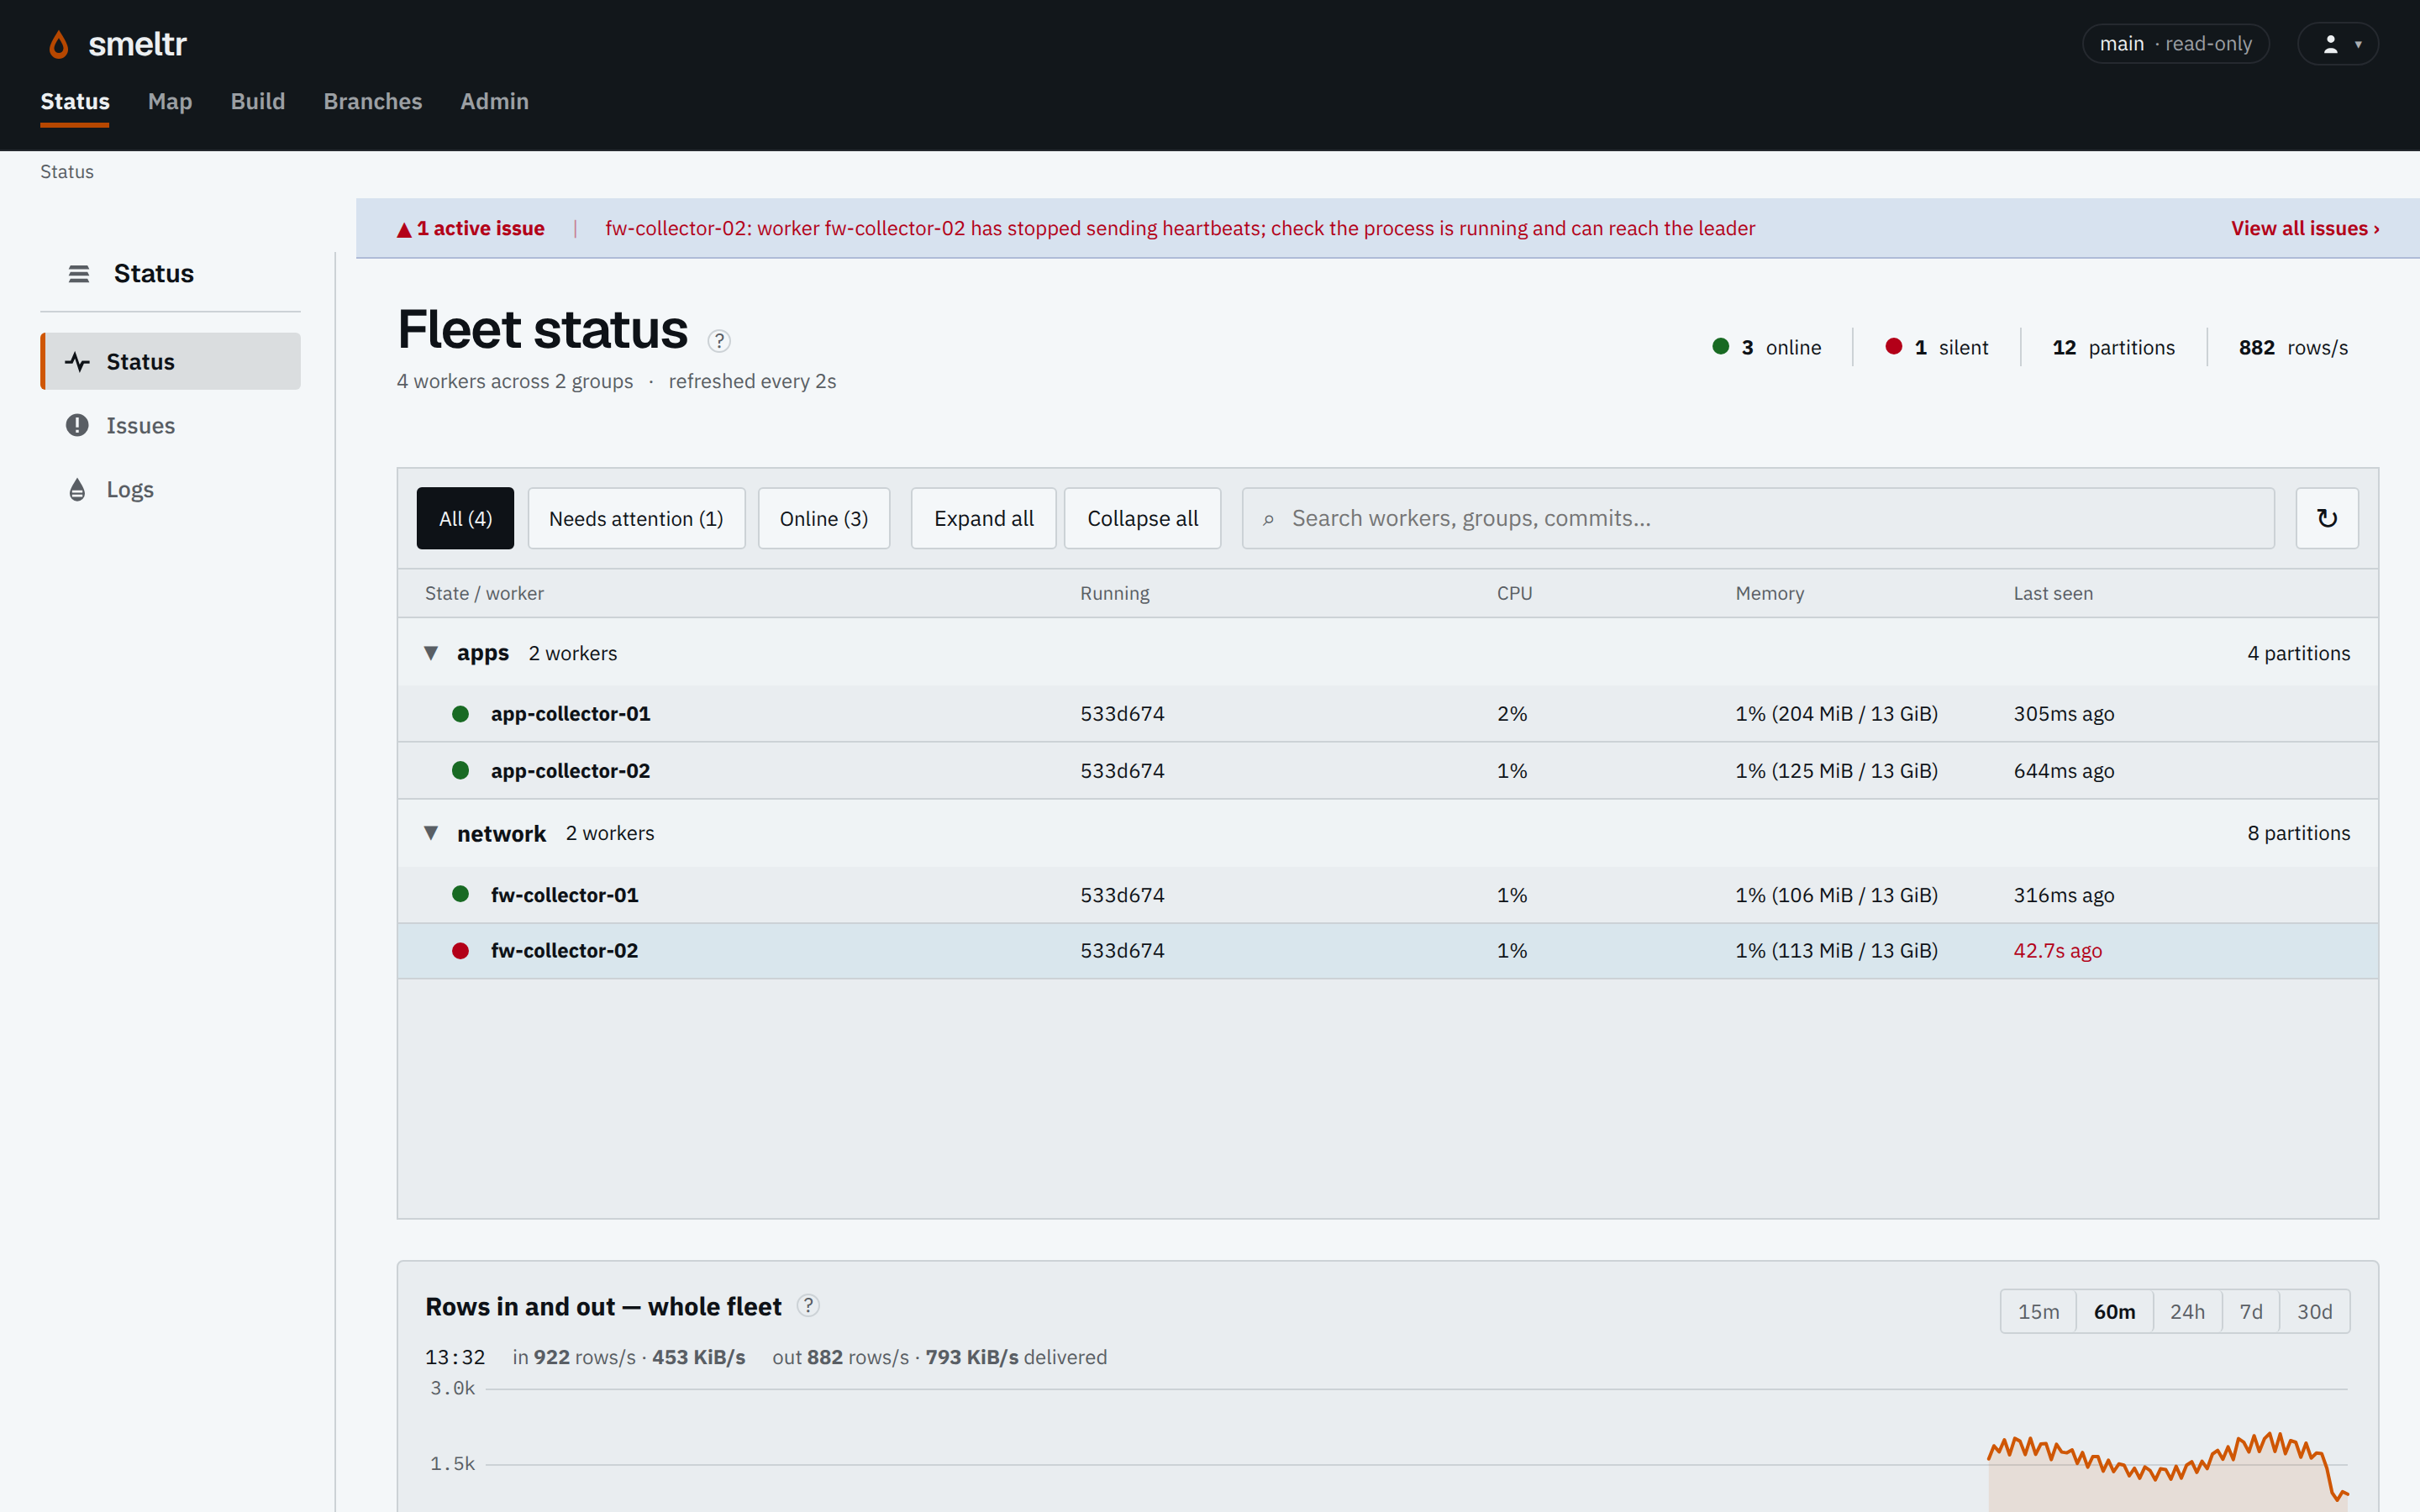Click the app-collector-01 worker name
Image resolution: width=2420 pixels, height=1512 pixels.
pyautogui.click(x=570, y=713)
